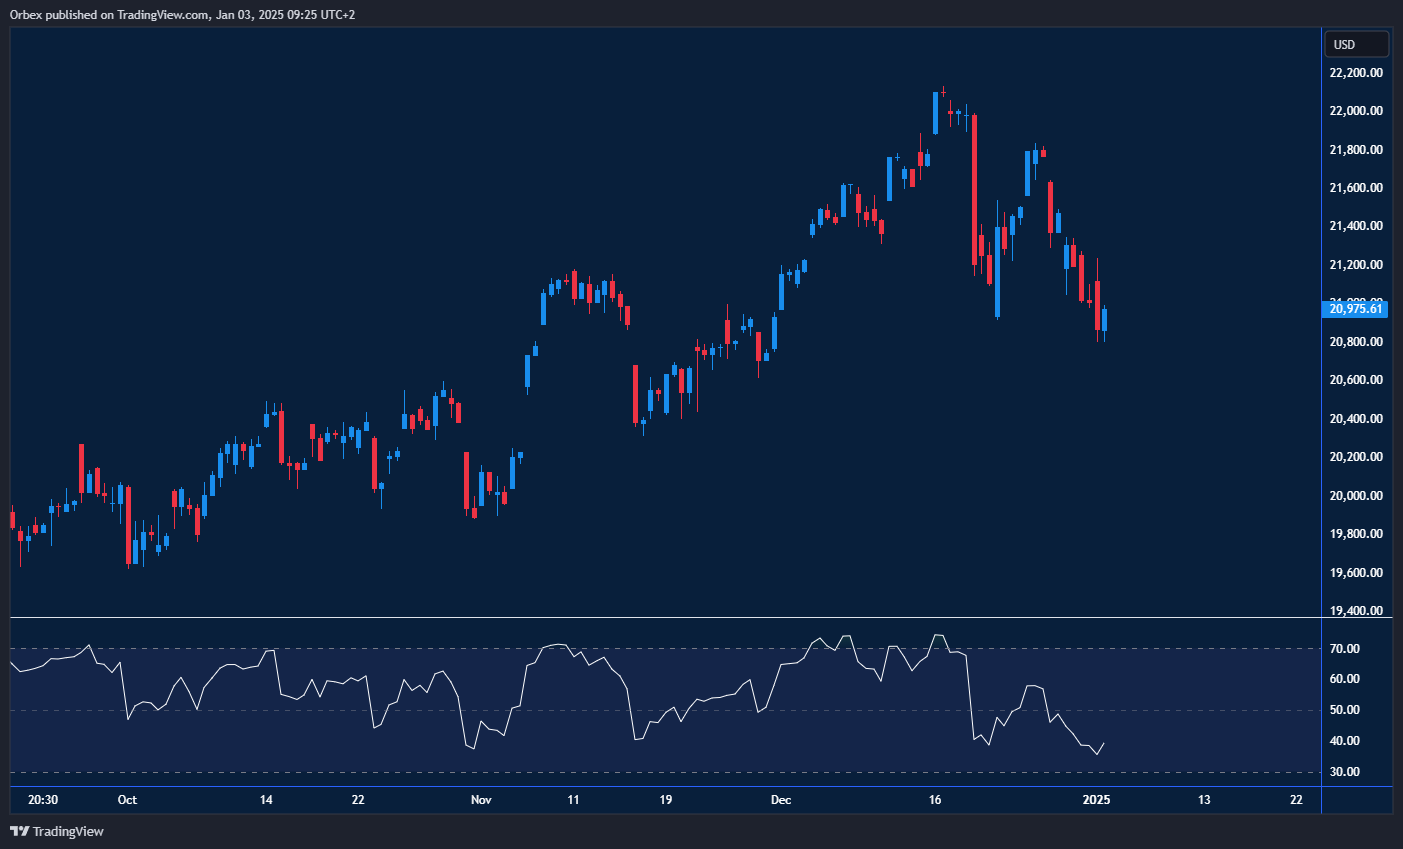Open the USD currency selector
The width and height of the screenshot is (1403, 849).
(x=1355, y=44)
